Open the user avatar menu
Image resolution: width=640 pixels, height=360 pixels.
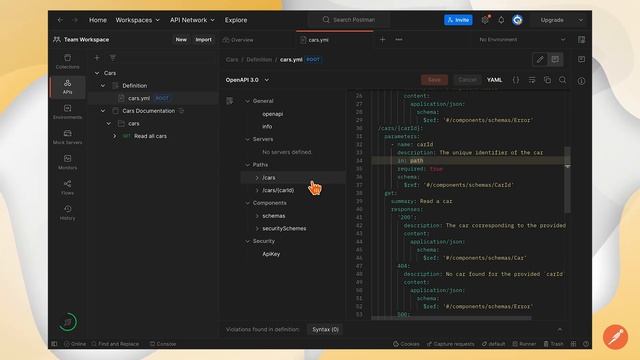pos(518,20)
